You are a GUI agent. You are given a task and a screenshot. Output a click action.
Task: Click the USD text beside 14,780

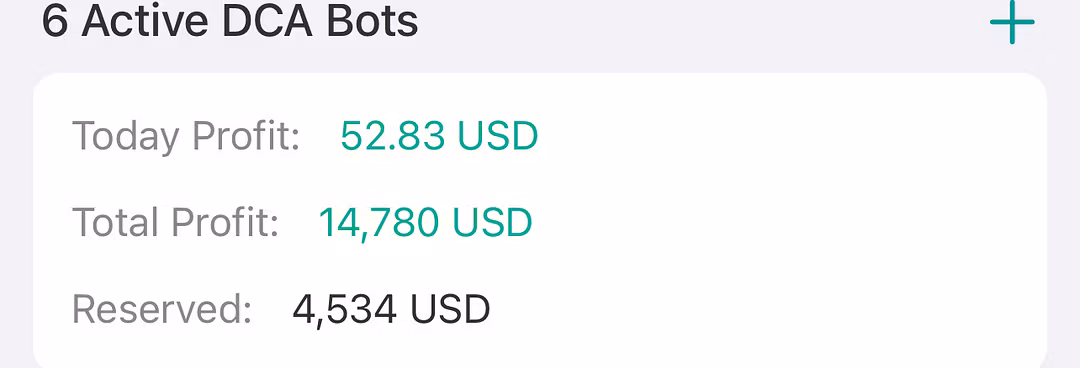coord(492,223)
